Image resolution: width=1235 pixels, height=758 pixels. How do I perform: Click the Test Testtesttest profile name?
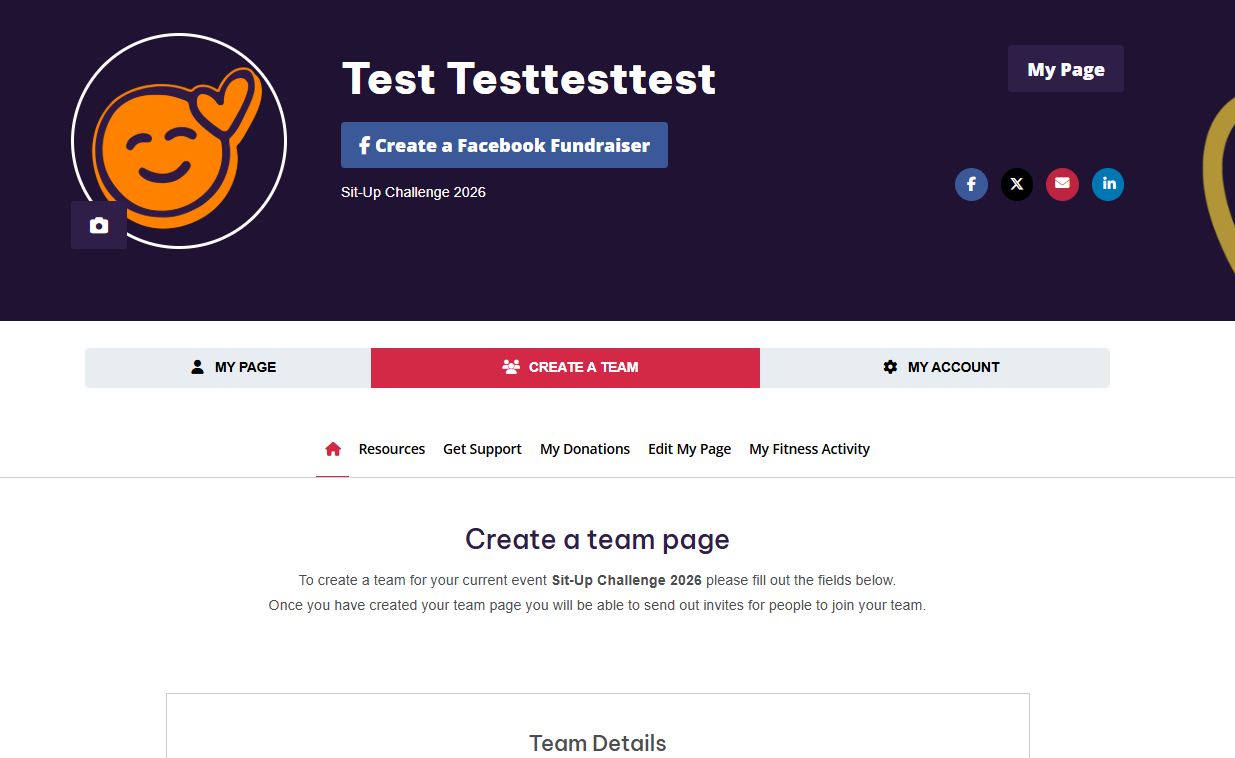pyautogui.click(x=528, y=79)
